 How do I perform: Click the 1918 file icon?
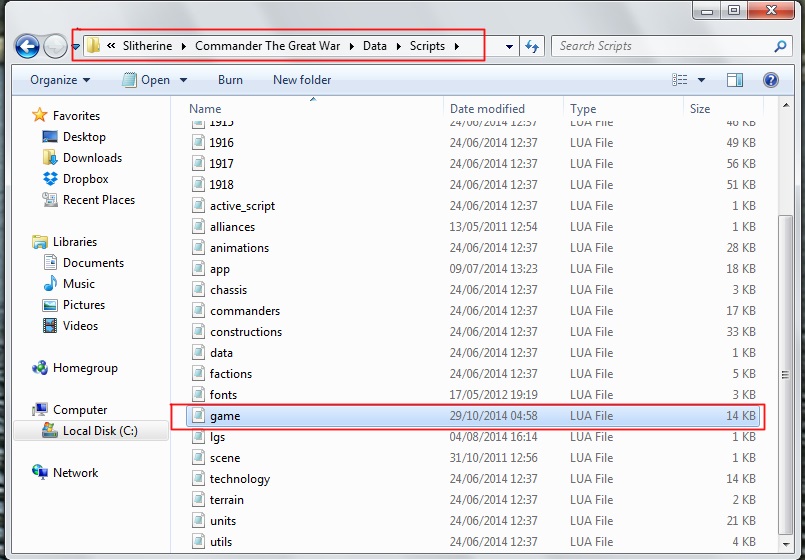pyautogui.click(x=198, y=185)
